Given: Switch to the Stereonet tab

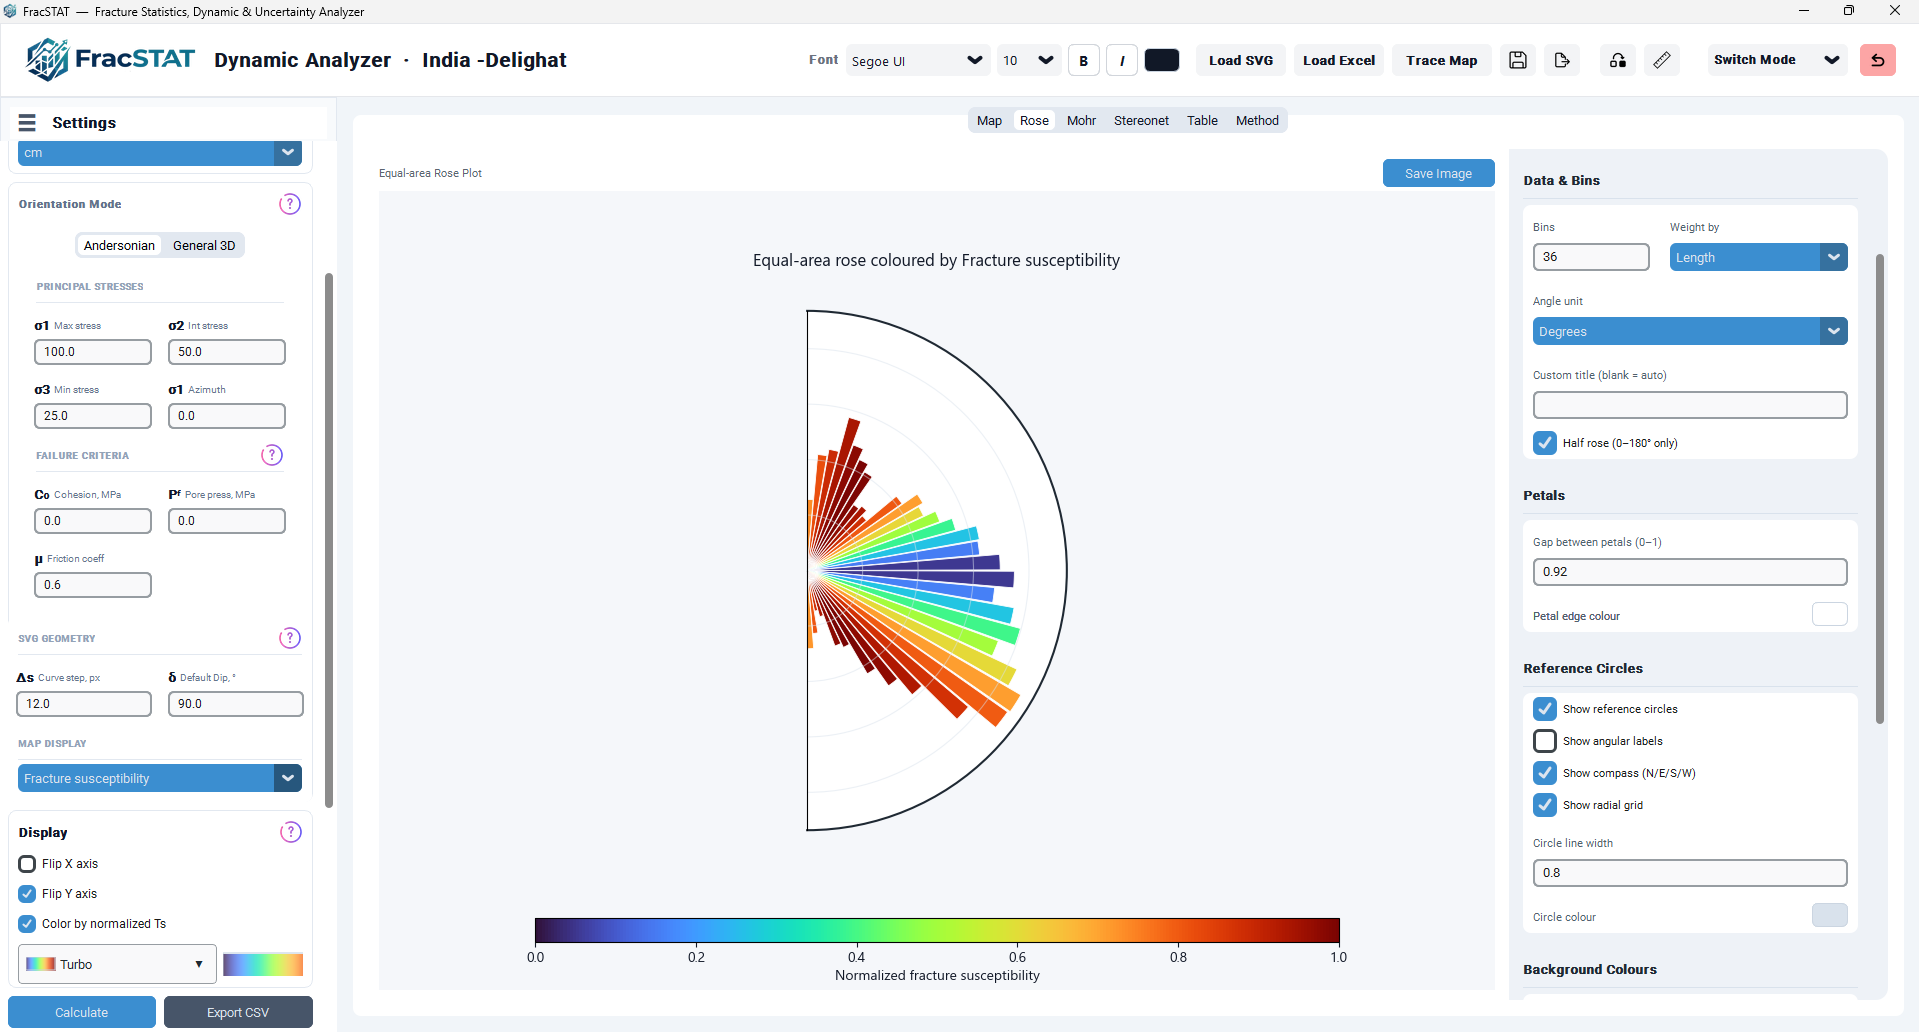Looking at the screenshot, I should point(1141,121).
